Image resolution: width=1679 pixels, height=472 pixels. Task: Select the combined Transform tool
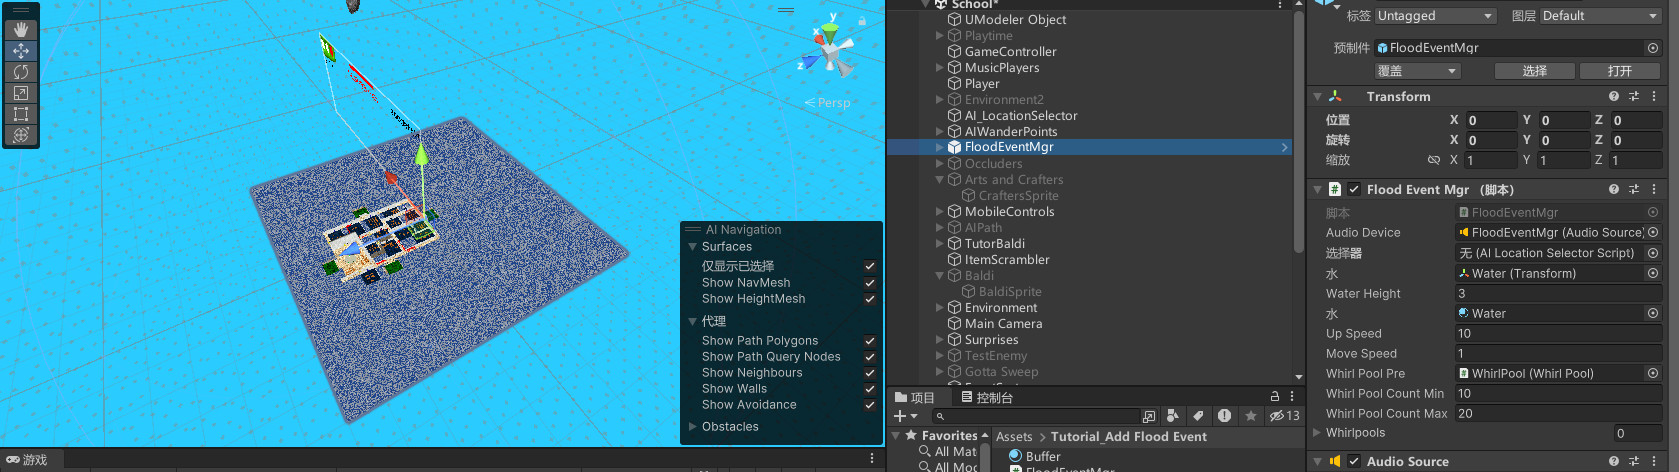20,135
